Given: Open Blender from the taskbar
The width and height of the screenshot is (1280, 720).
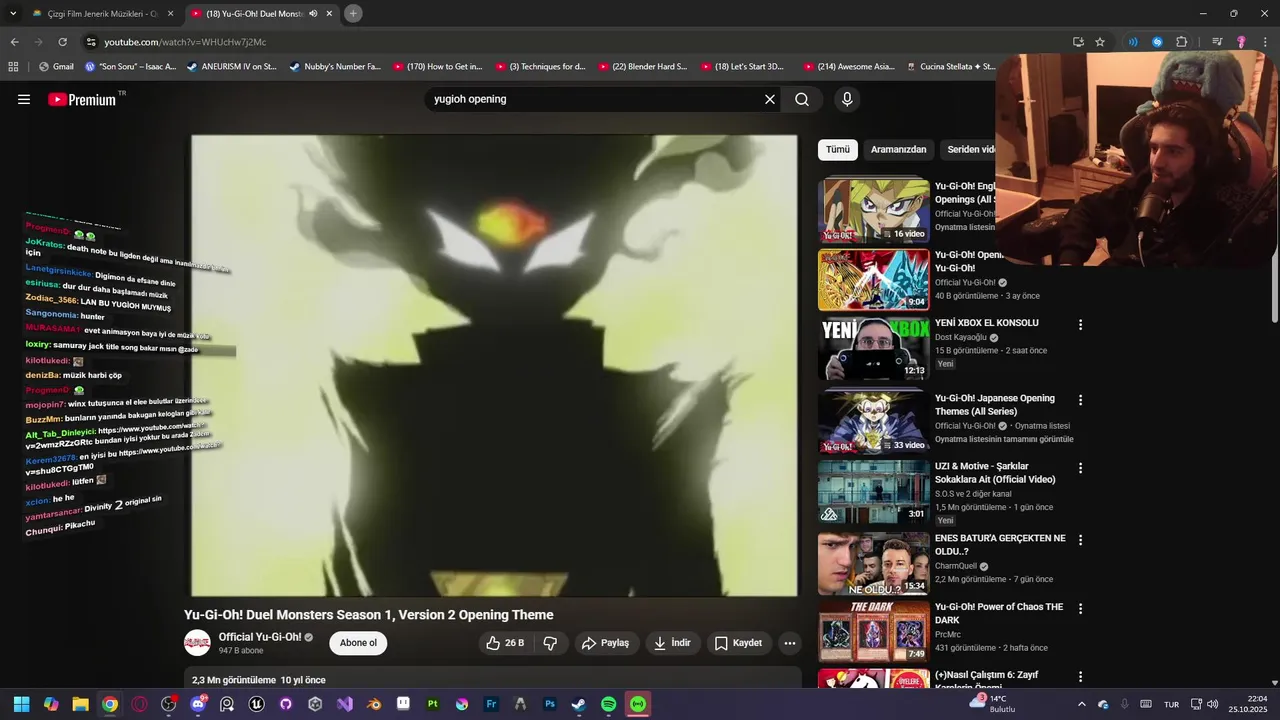Looking at the screenshot, I should pos(373,704).
